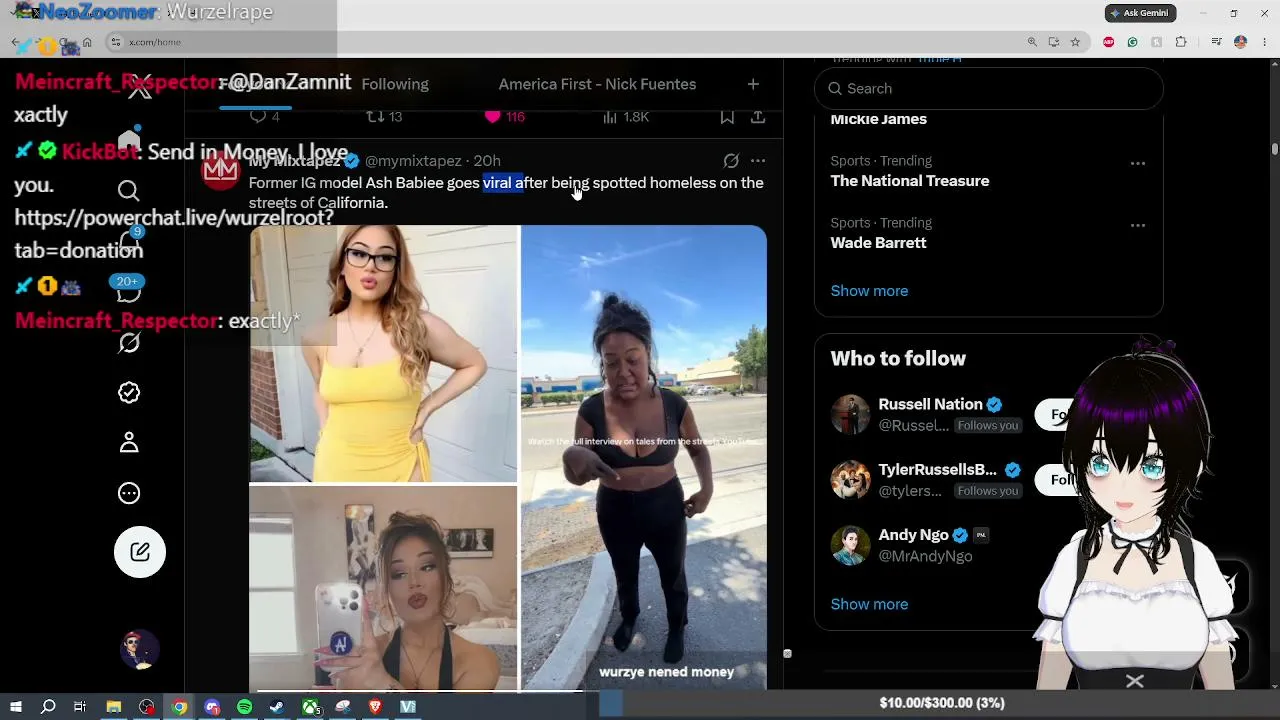Viewport: 1280px width, 720px height.
Task: Switch to America First - Nick Fuentes tab
Action: (597, 84)
